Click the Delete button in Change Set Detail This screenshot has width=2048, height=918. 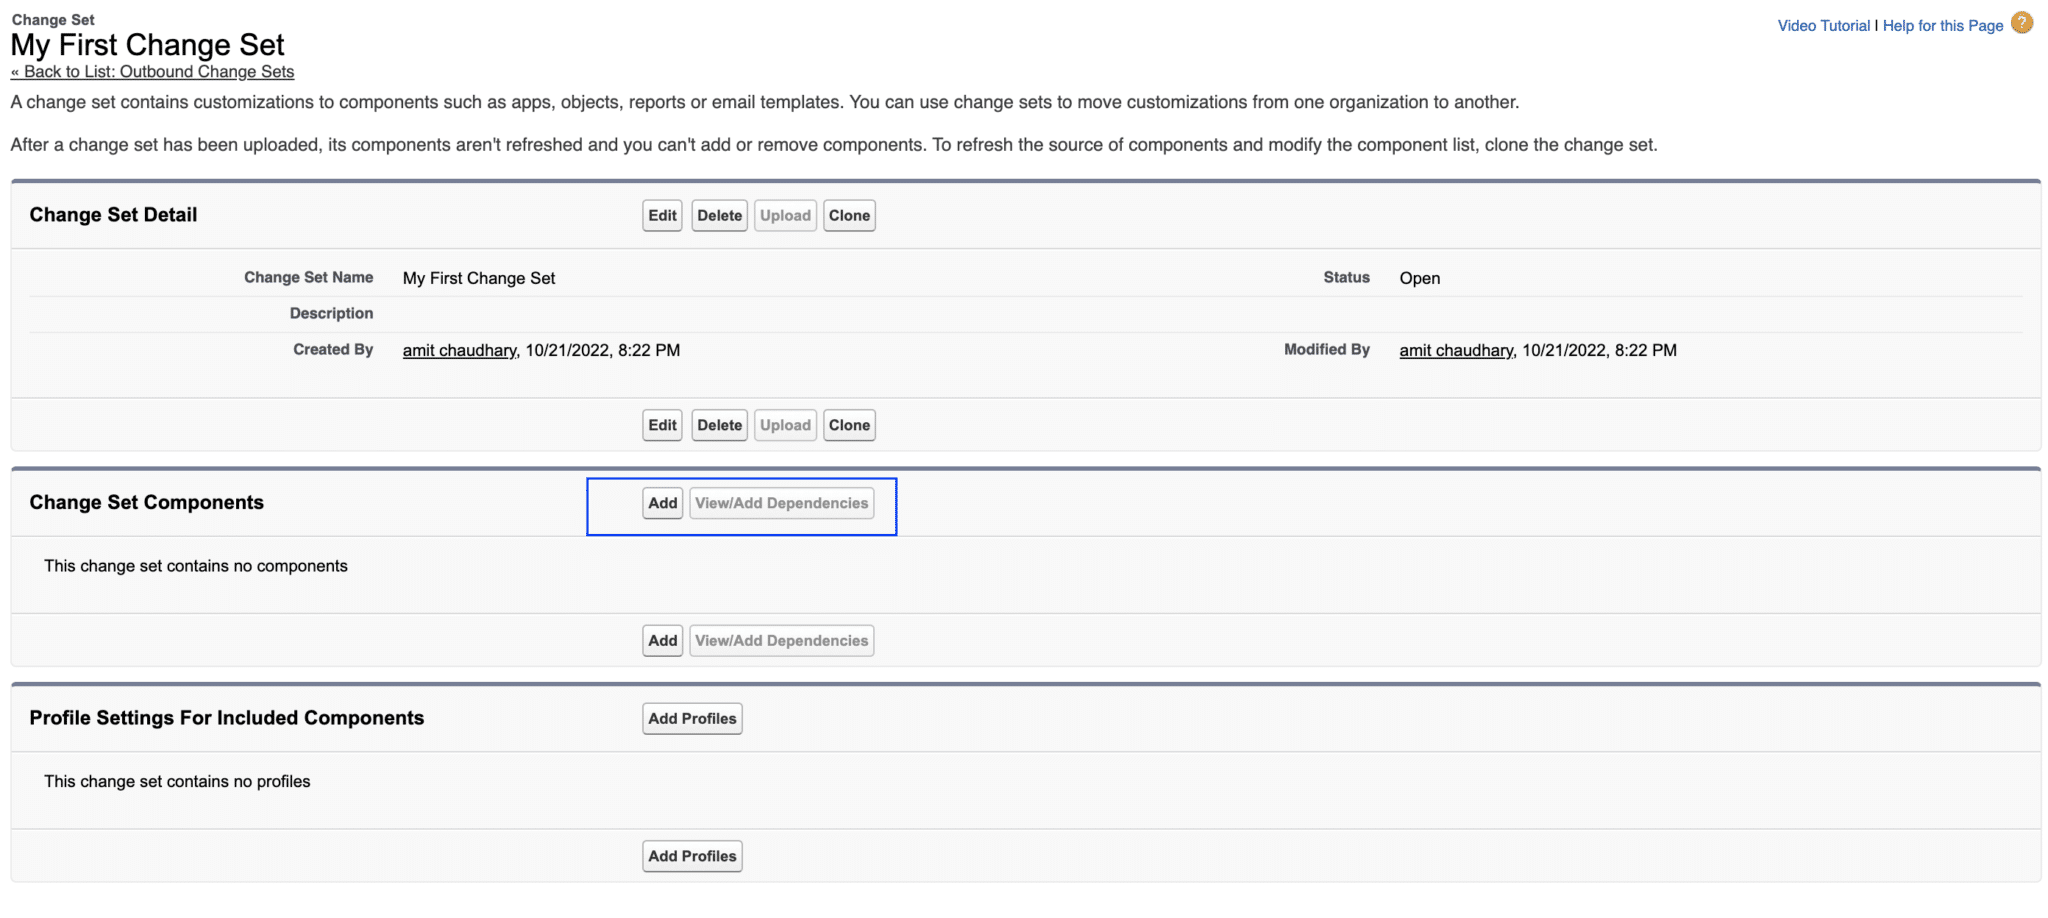click(x=718, y=215)
